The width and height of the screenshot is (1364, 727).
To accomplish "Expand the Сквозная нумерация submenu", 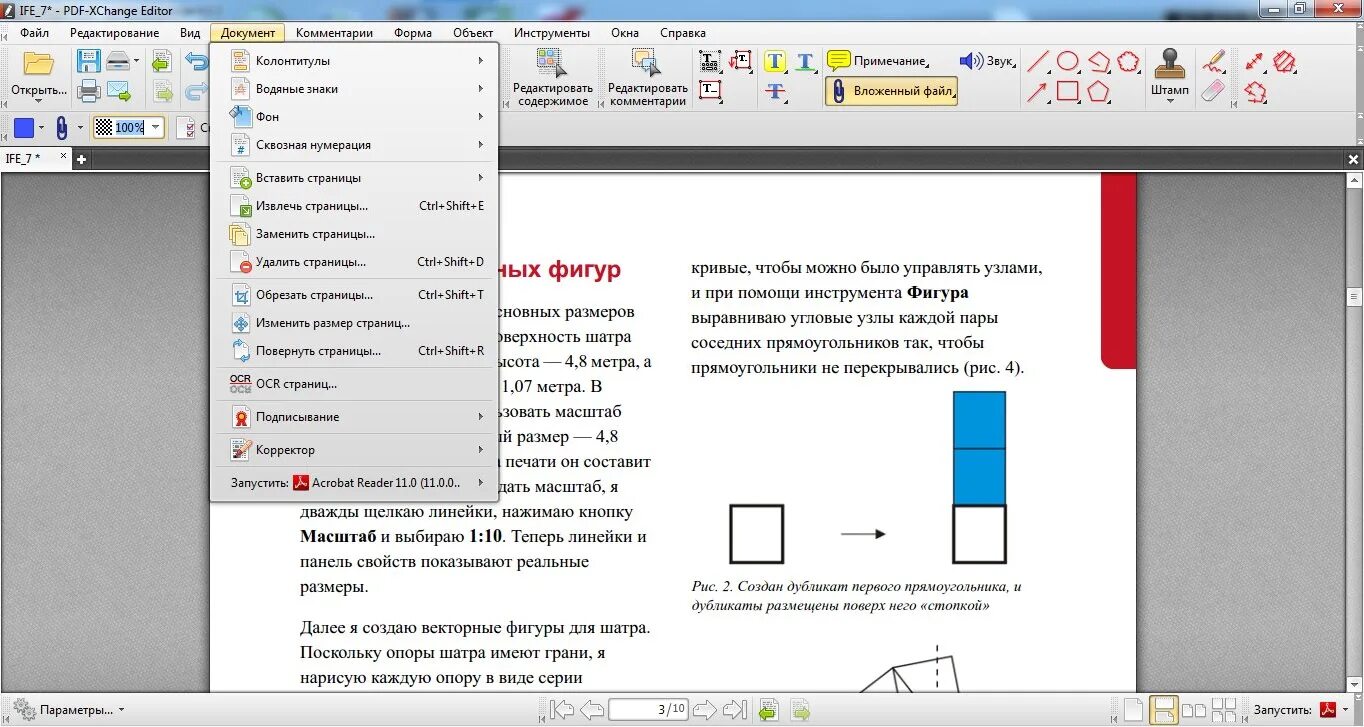I will pyautogui.click(x=354, y=145).
